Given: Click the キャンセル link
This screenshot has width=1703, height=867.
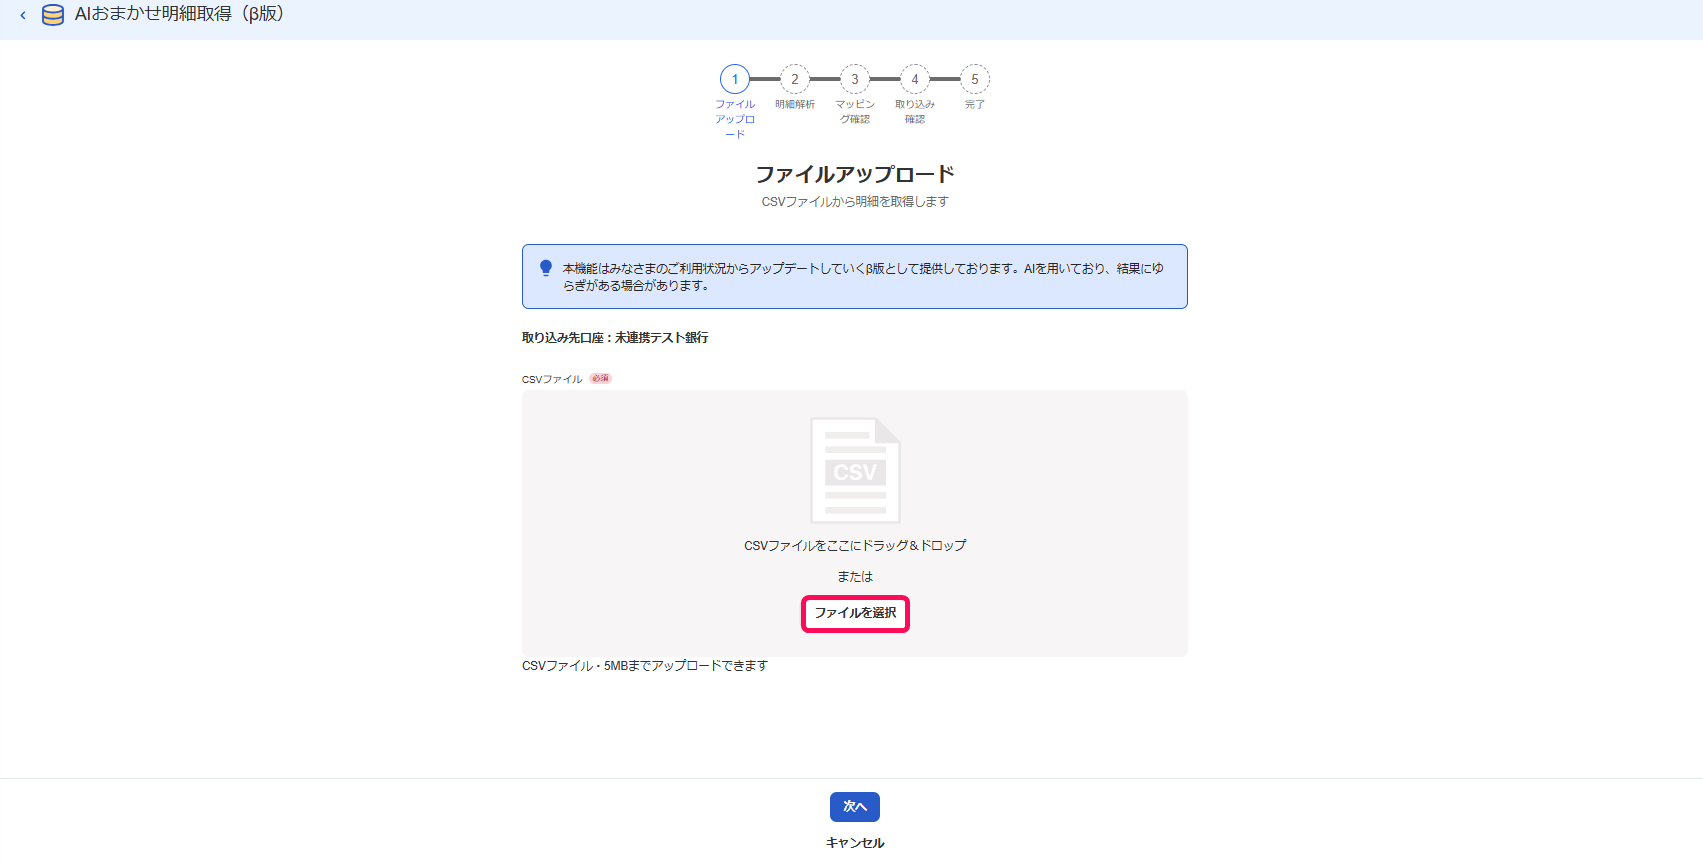Looking at the screenshot, I should tap(855, 843).
